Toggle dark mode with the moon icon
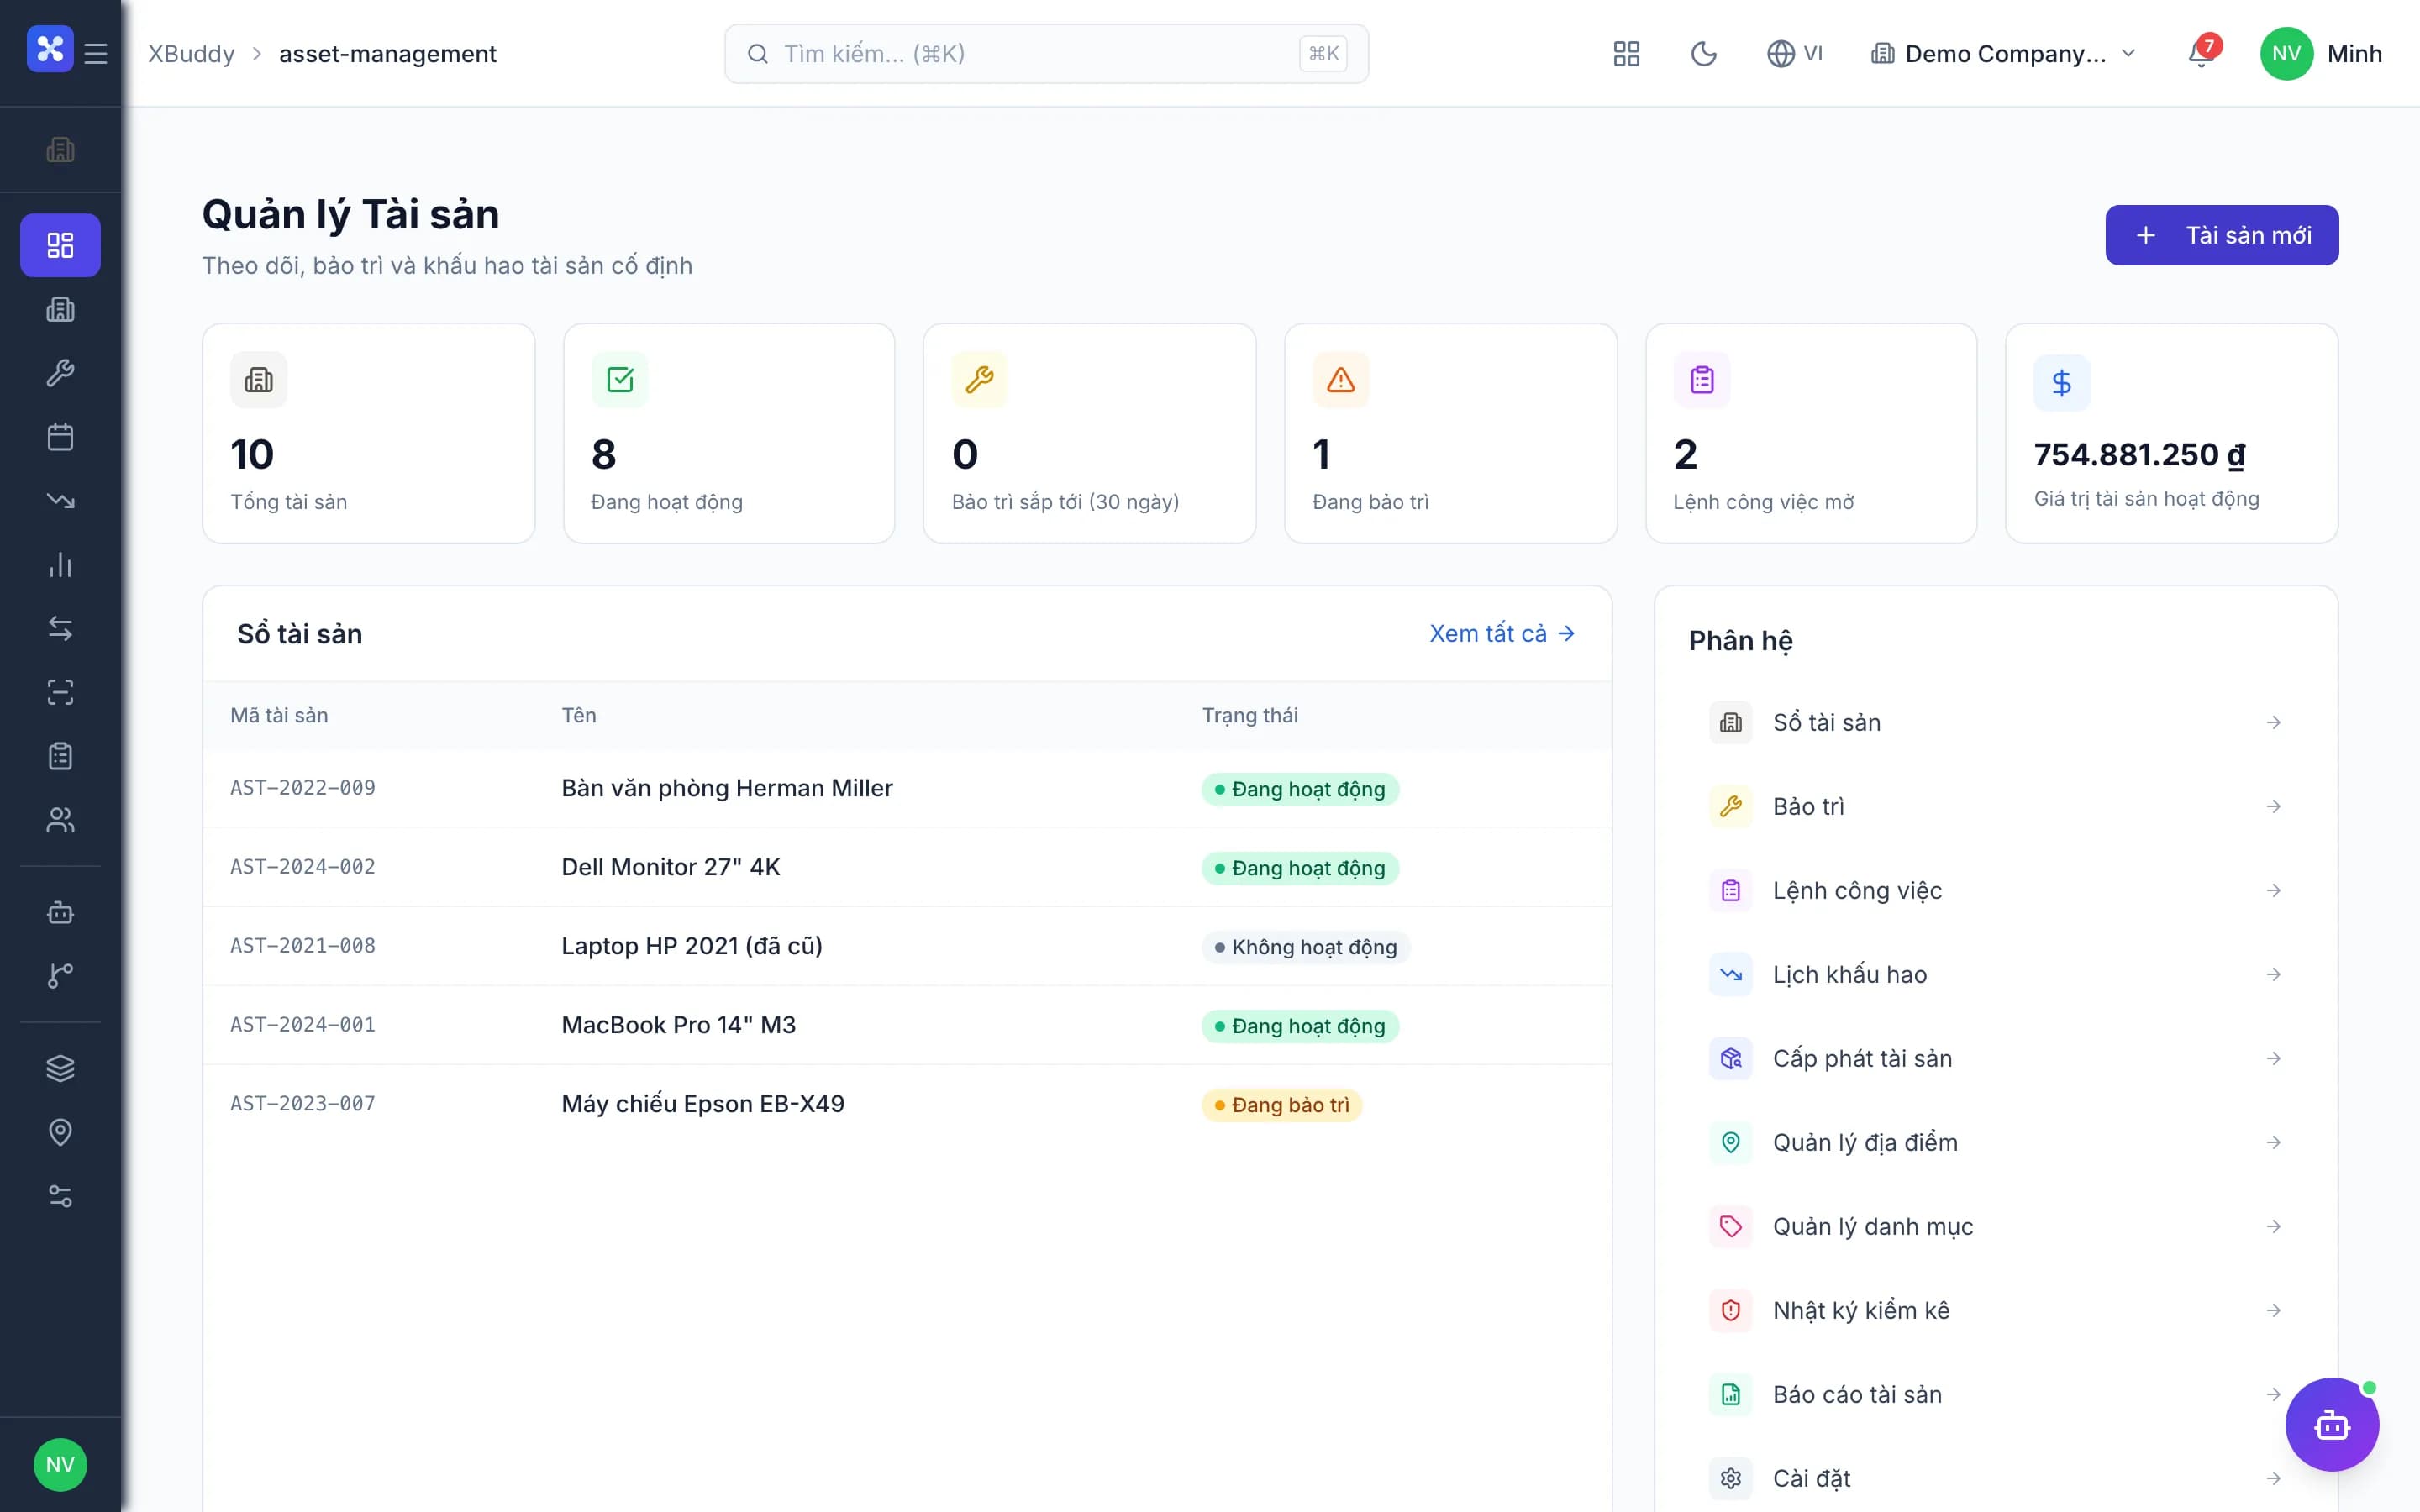The image size is (2420, 1512). (1703, 54)
